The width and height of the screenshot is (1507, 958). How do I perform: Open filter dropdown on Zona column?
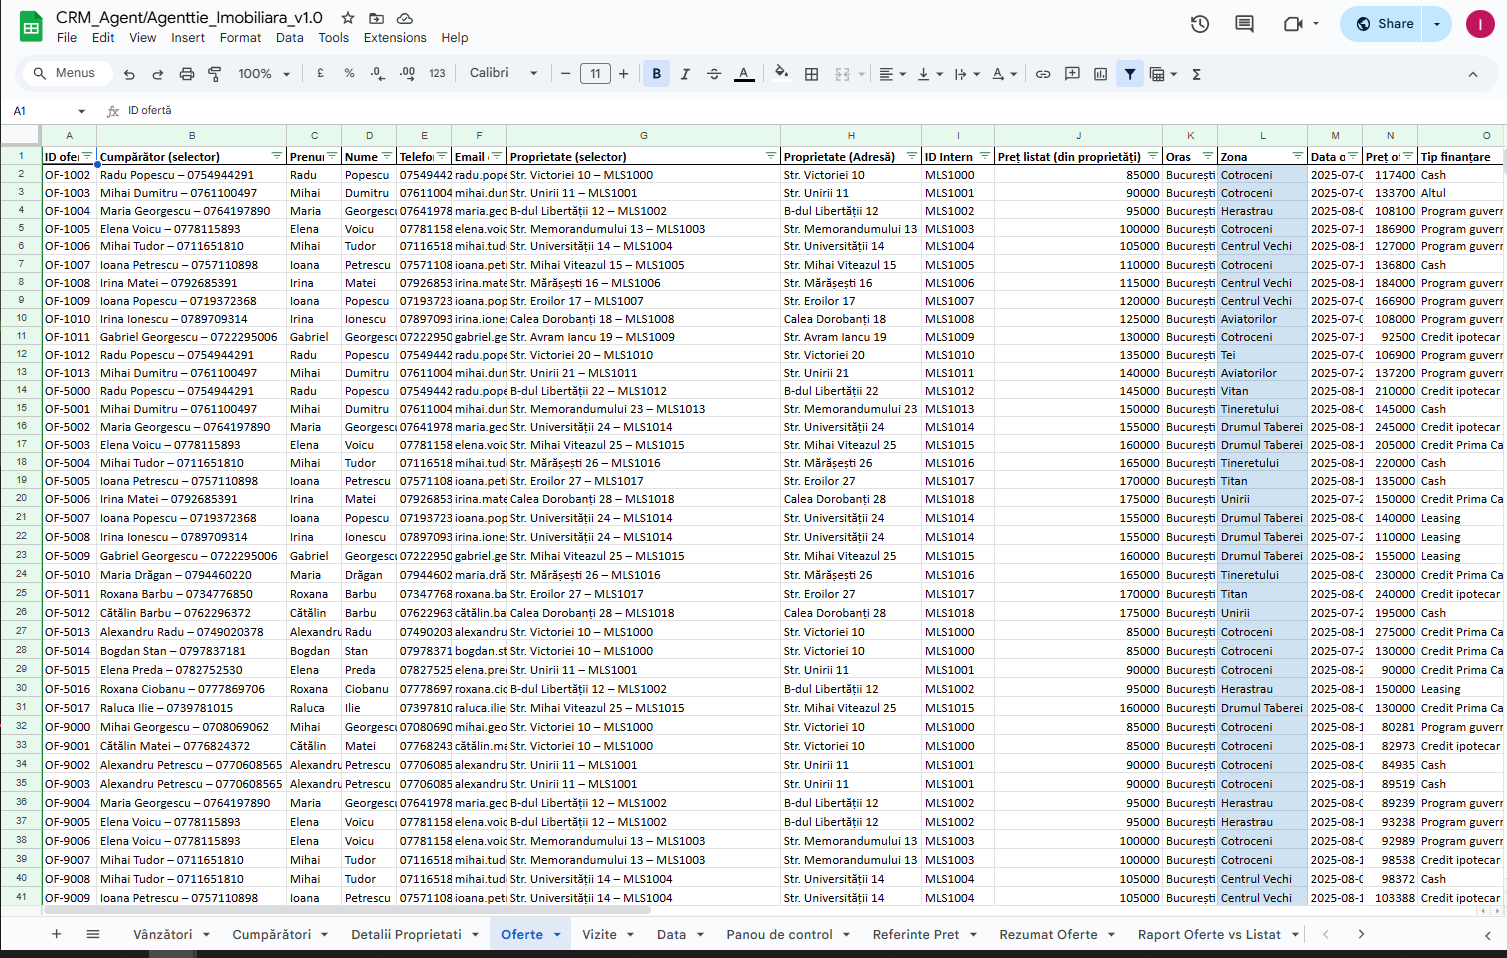click(1297, 156)
